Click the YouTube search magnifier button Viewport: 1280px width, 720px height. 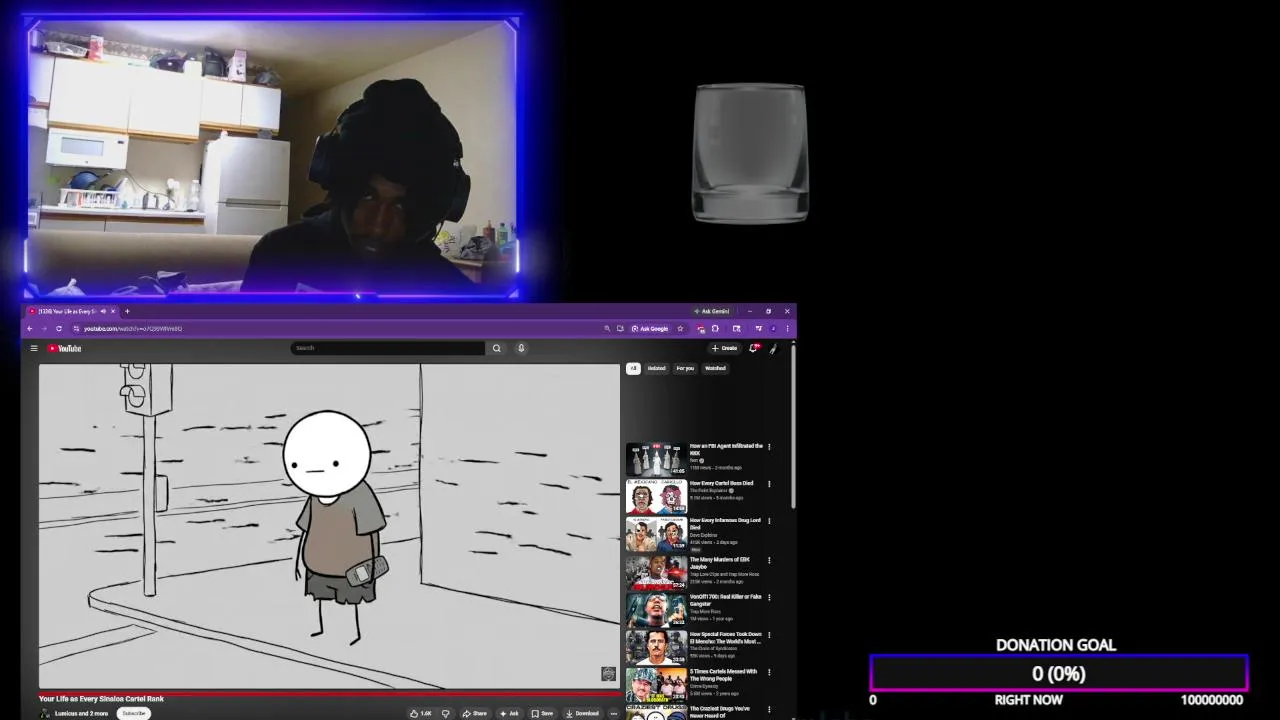click(496, 348)
